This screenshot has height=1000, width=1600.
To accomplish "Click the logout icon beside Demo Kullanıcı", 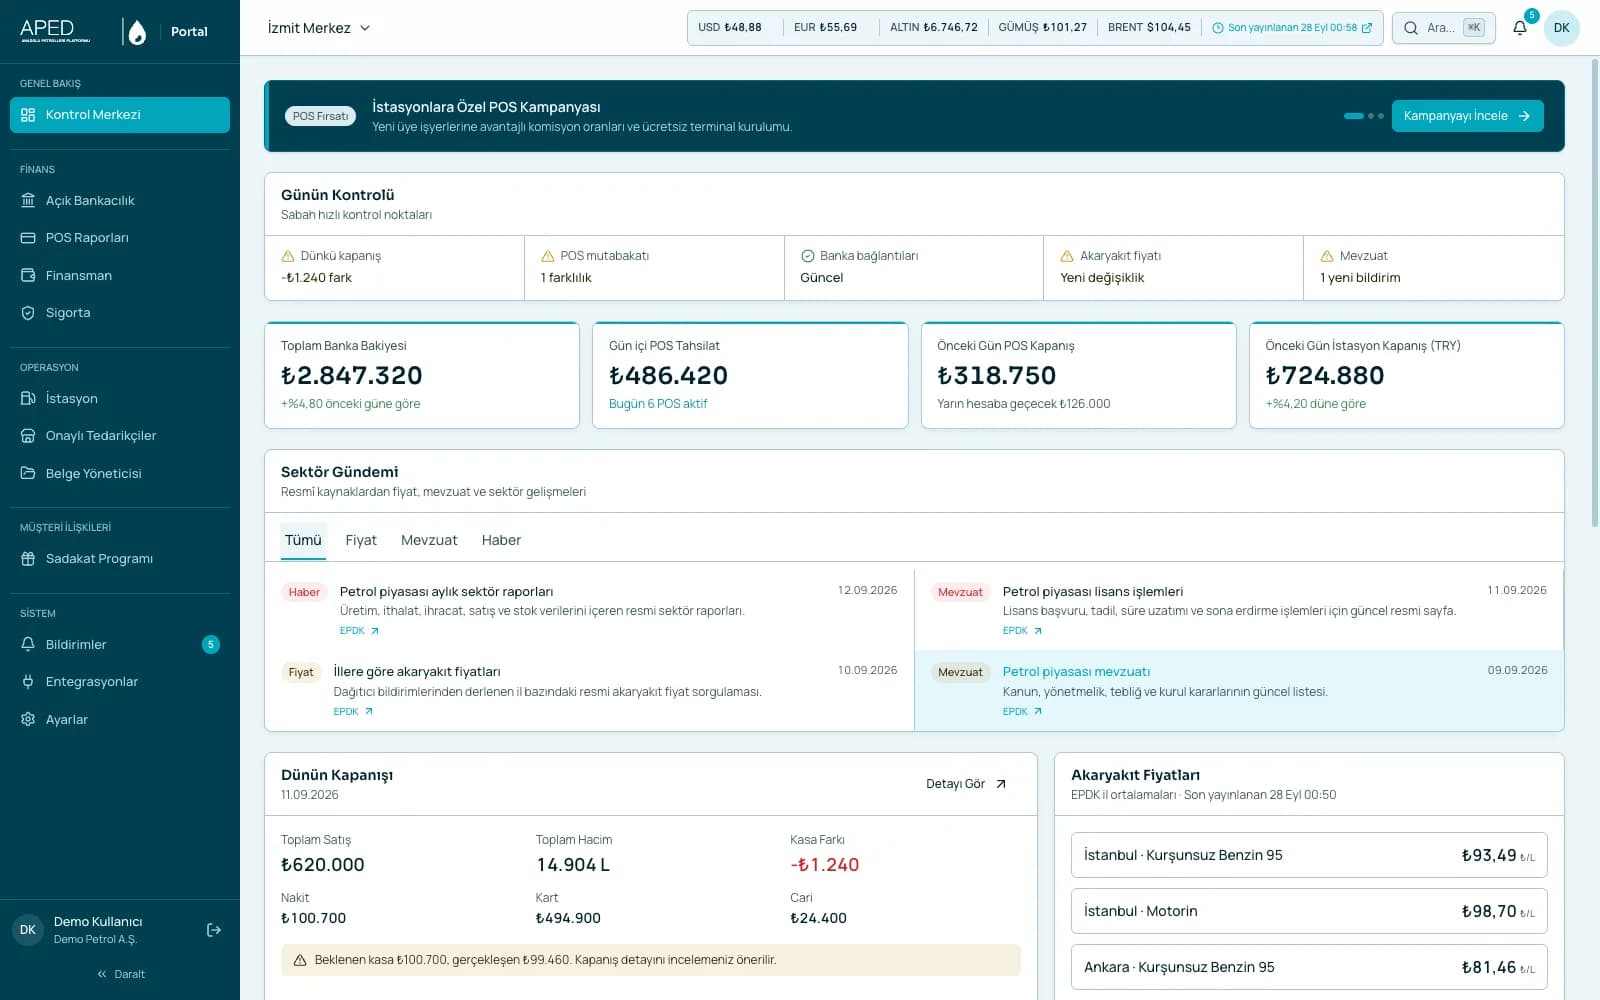I will [214, 930].
